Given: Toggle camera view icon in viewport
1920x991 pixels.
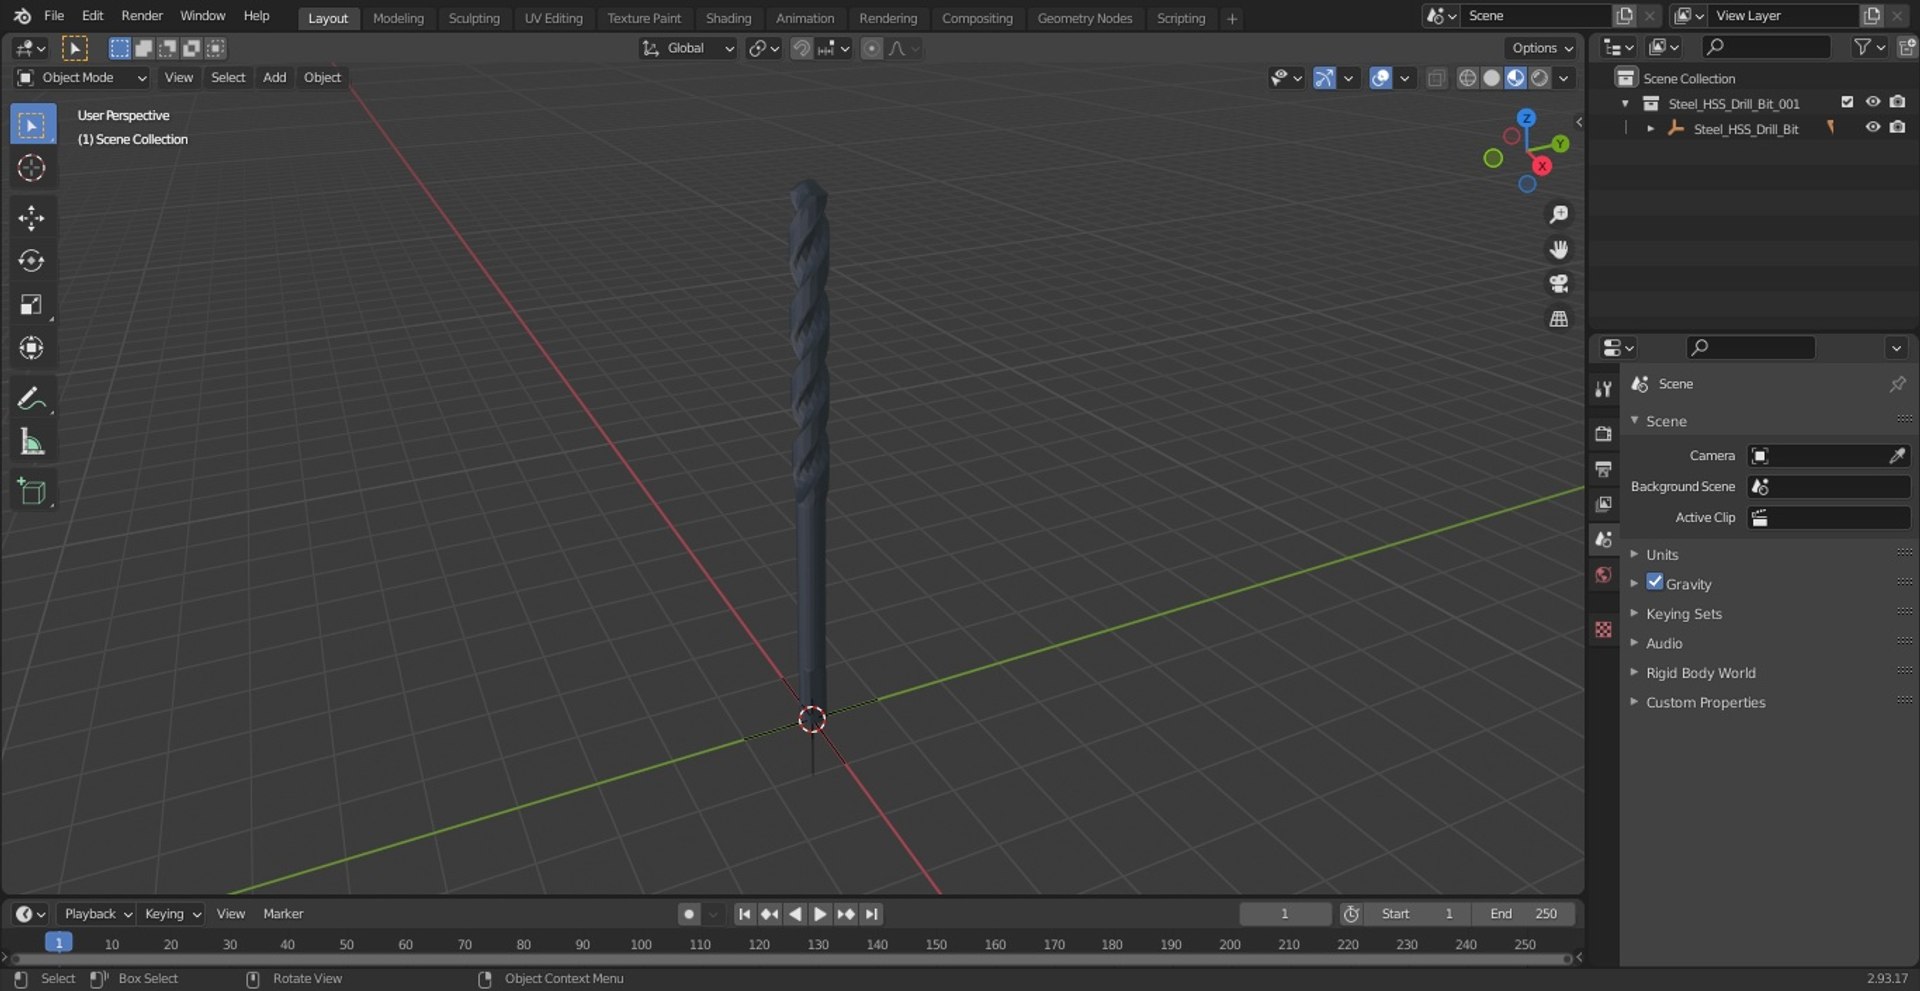Looking at the screenshot, I should (1558, 284).
